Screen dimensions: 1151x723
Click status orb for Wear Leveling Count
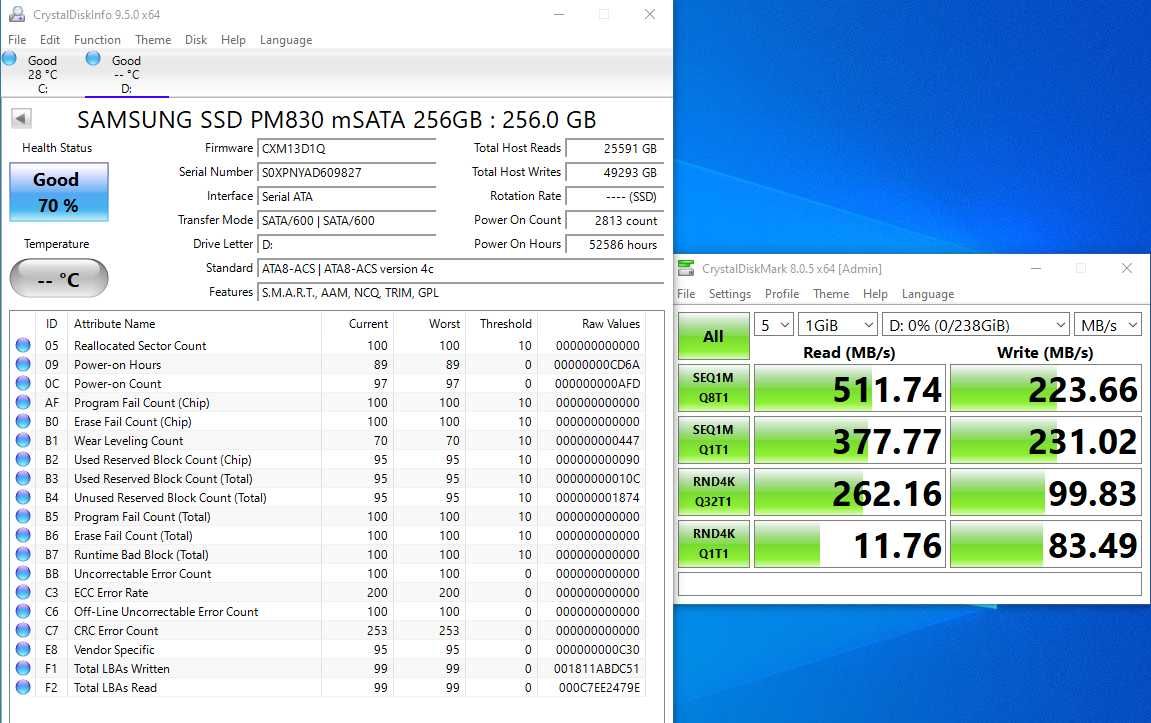point(23,440)
